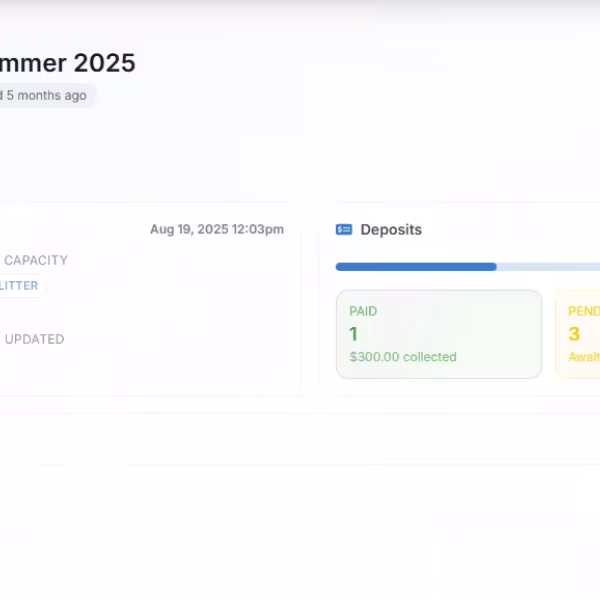Click the PAID label text
600x600 pixels.
363,311
